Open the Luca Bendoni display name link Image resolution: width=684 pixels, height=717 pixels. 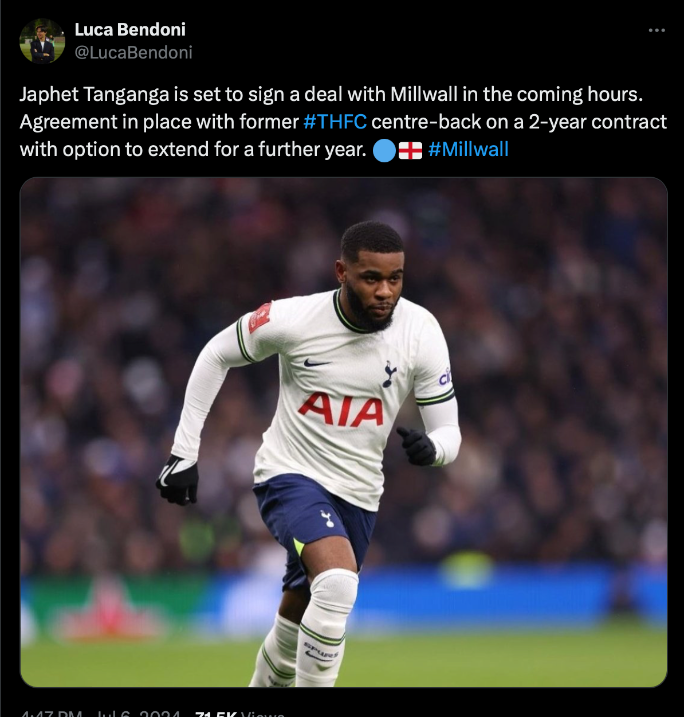(130, 30)
